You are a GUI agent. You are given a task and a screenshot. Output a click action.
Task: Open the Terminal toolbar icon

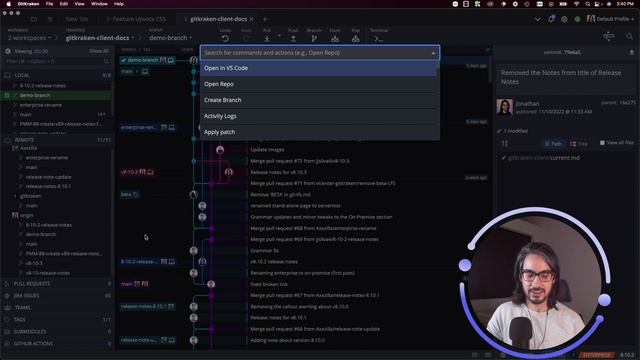378,38
